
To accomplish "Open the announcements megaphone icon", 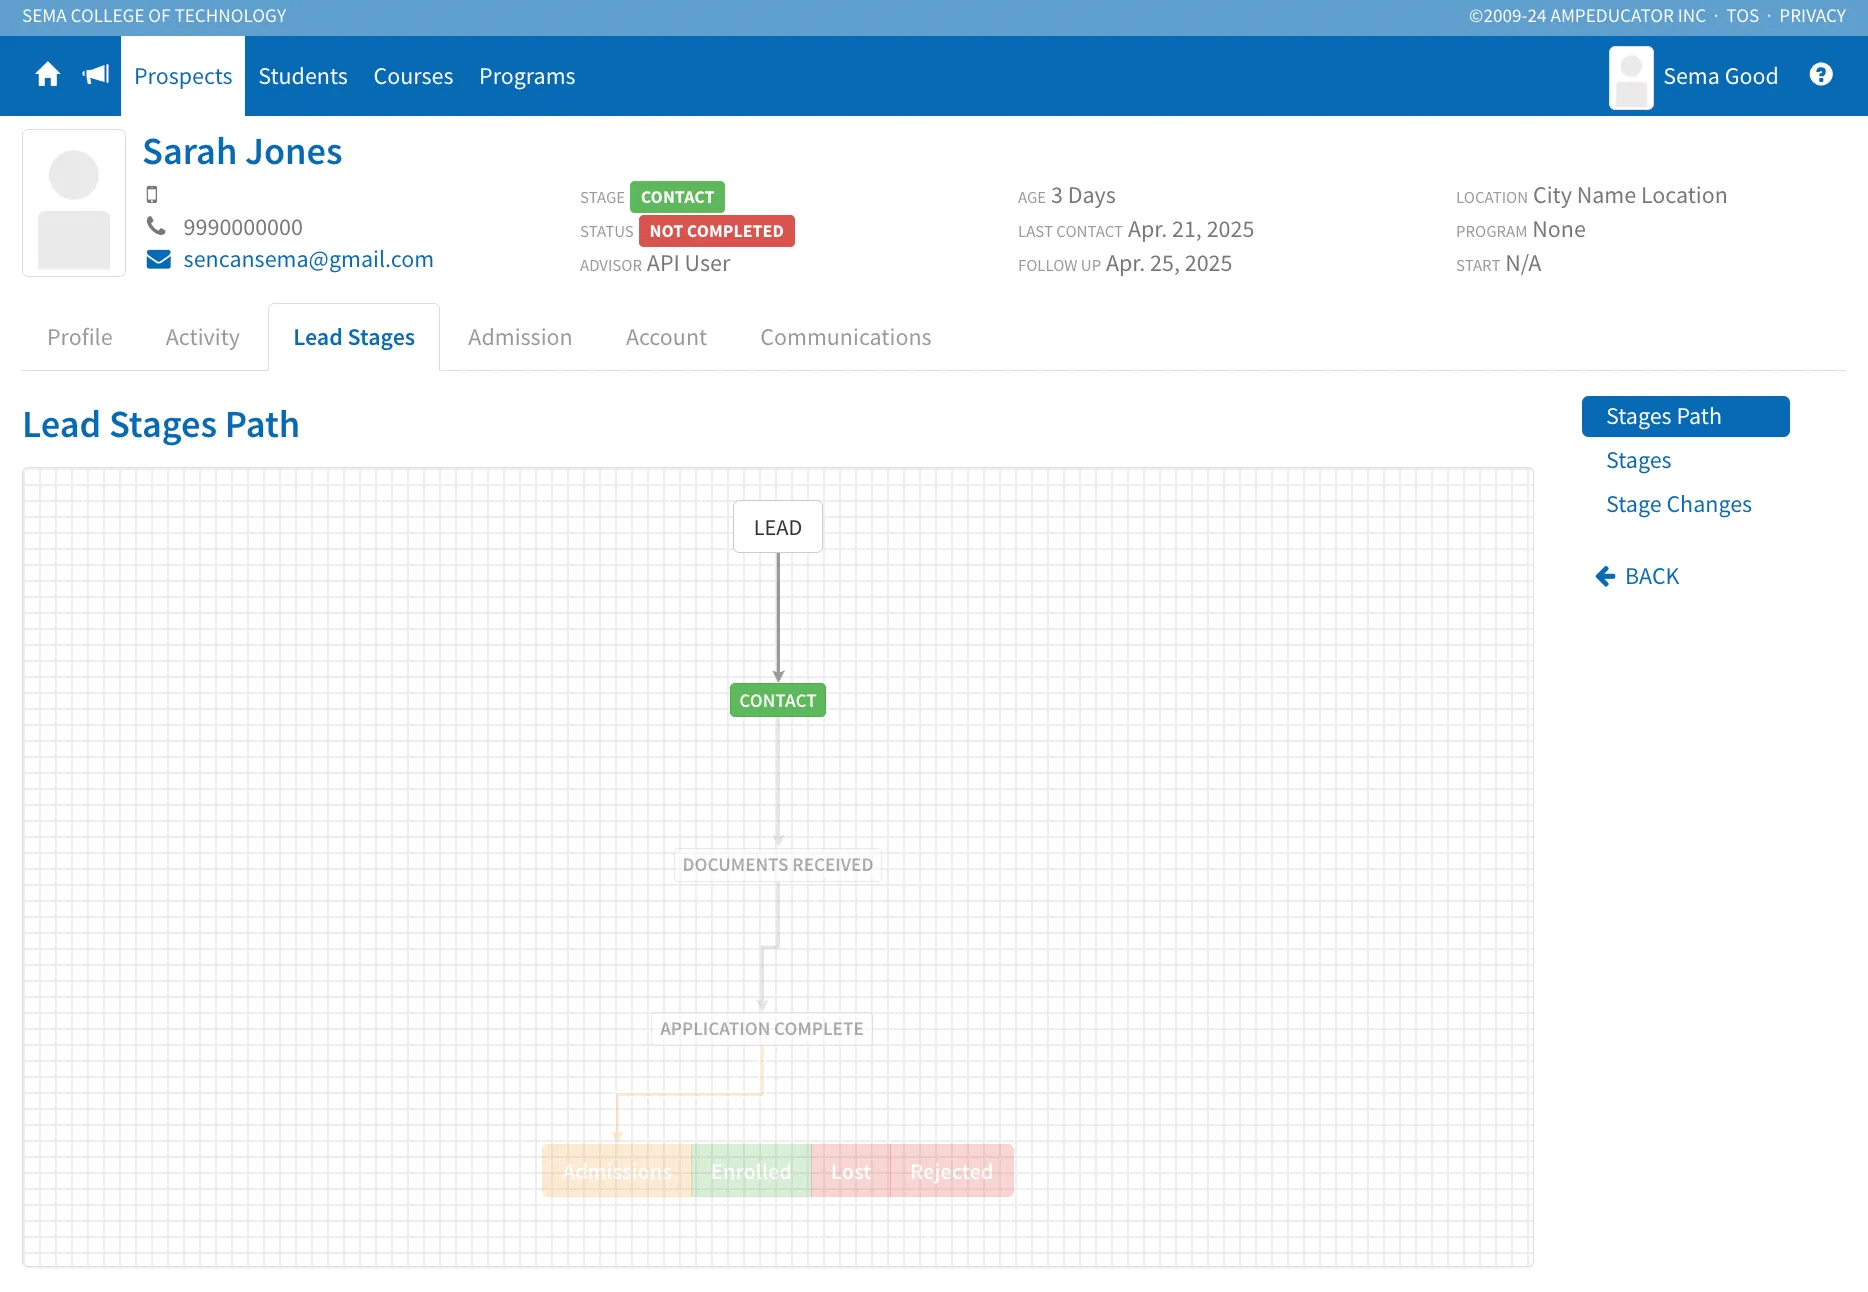I will coord(95,75).
